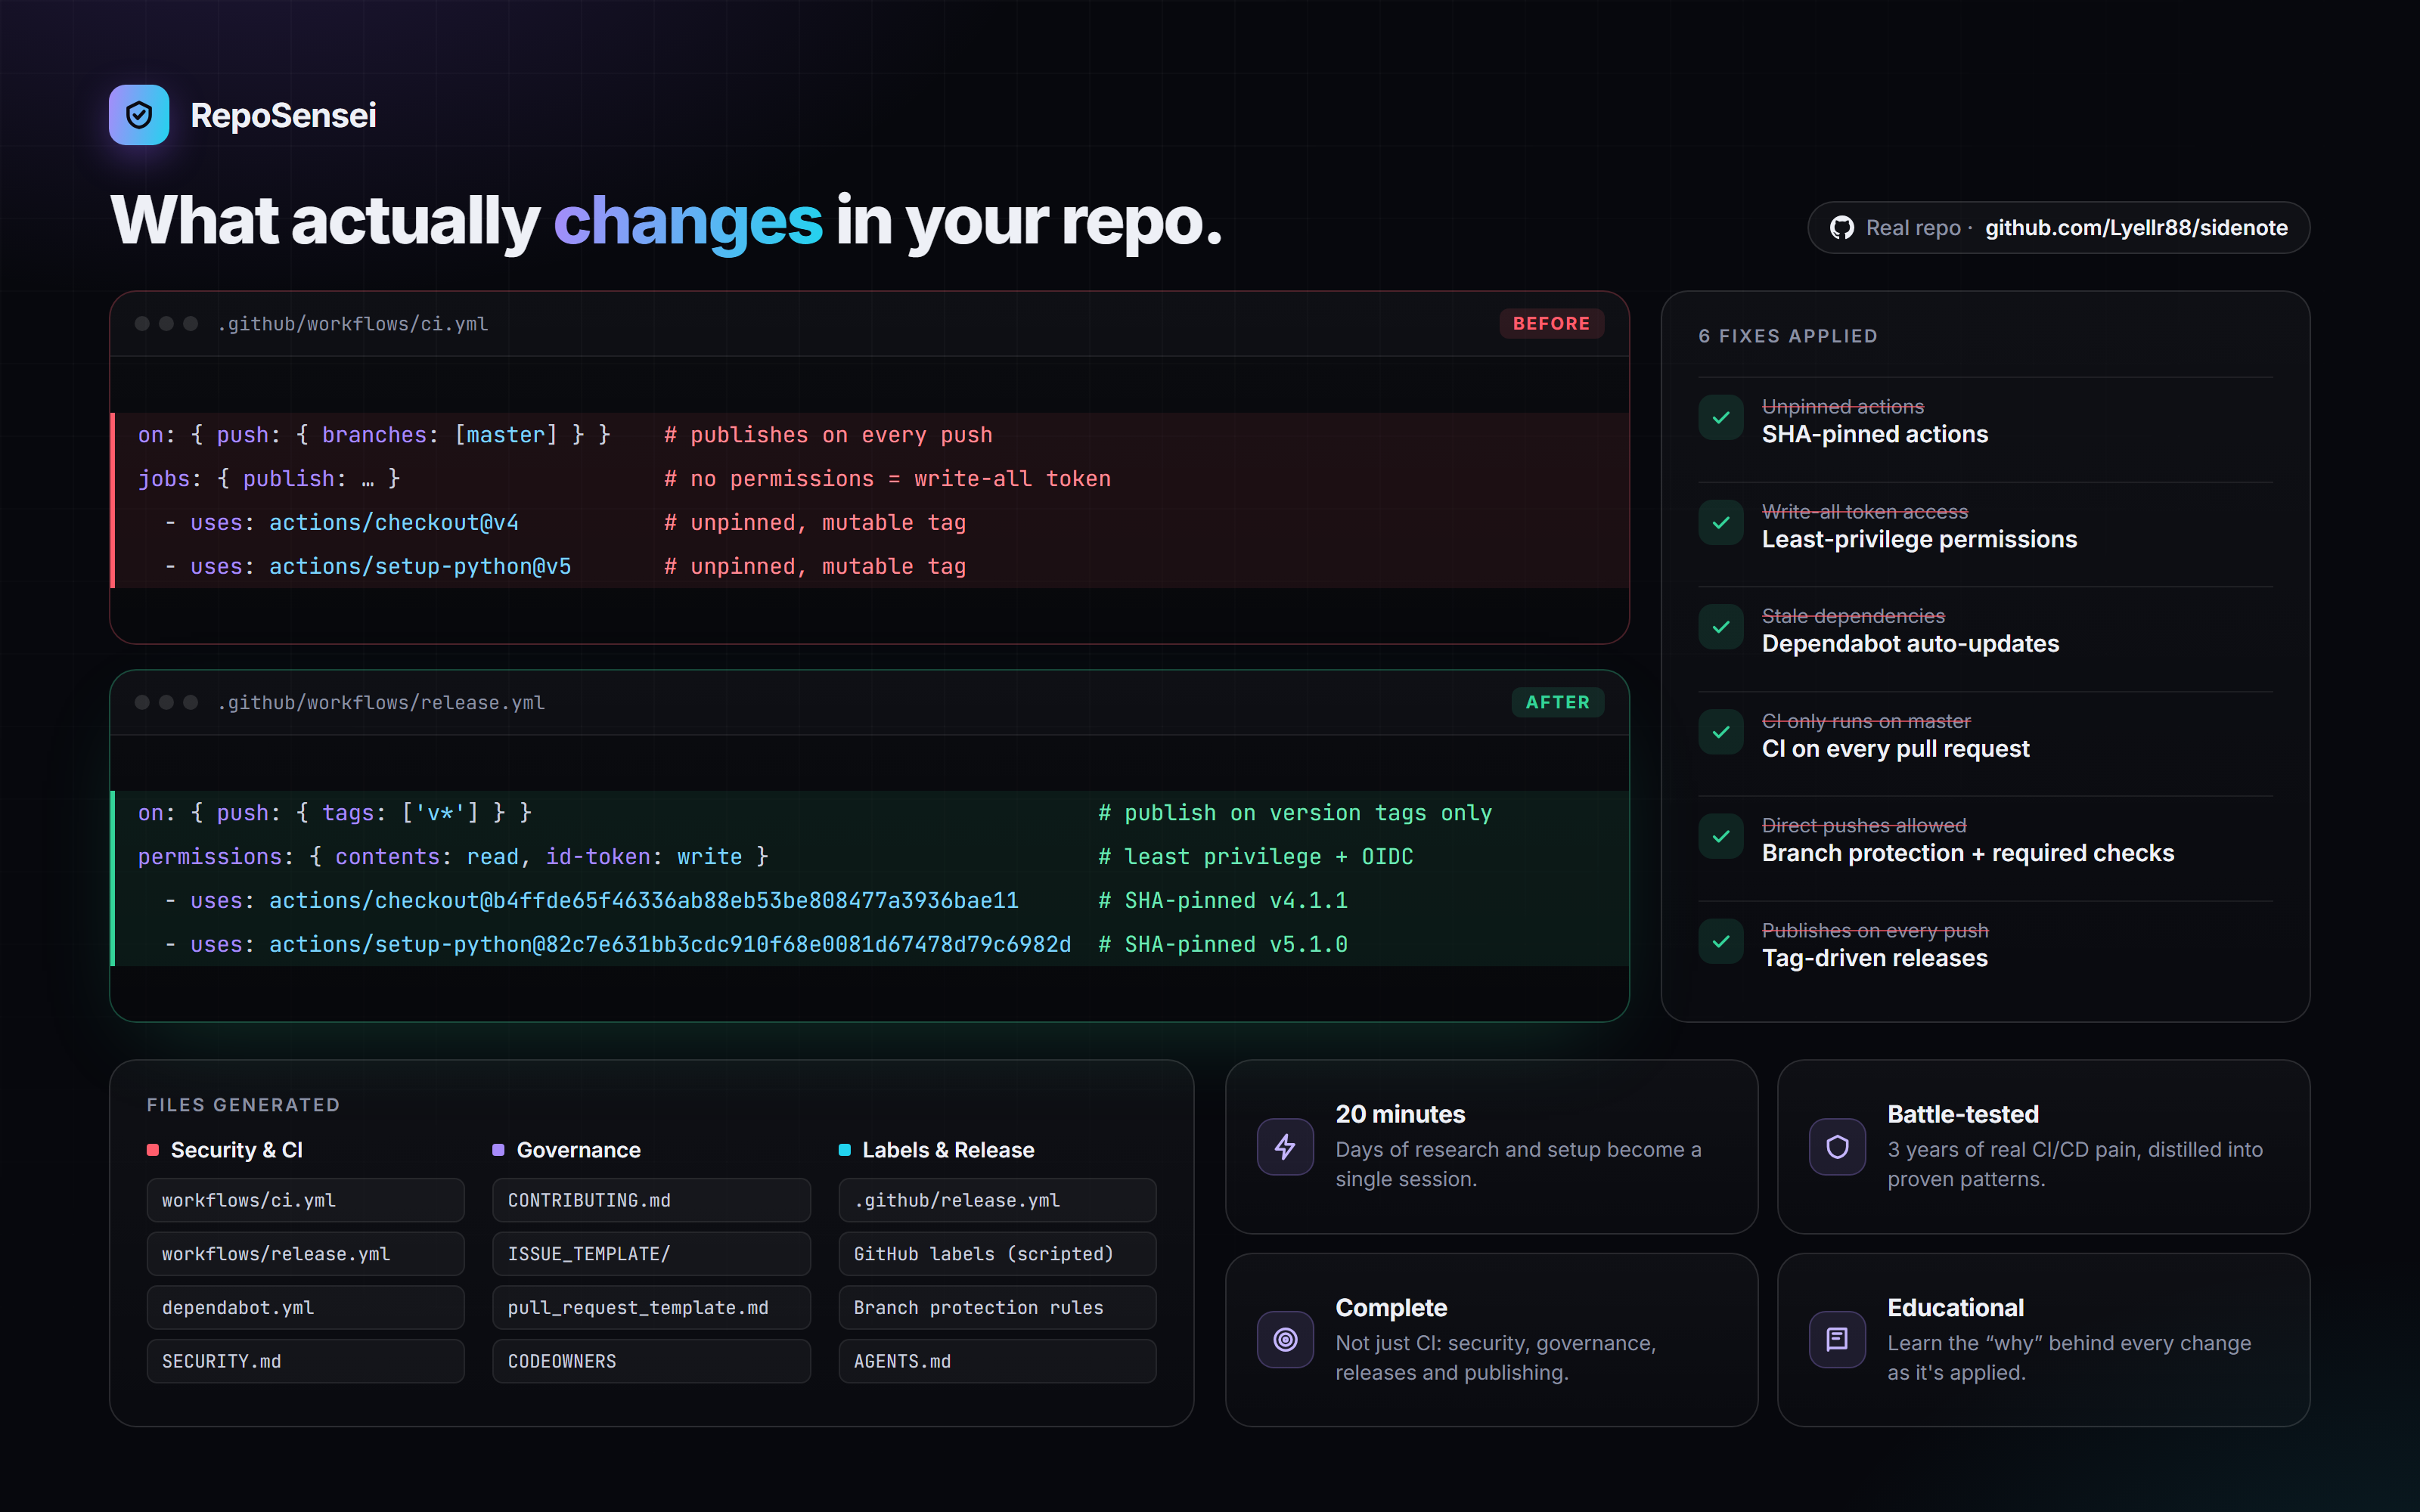The height and width of the screenshot is (1512, 2420).
Task: Click the .github/workflows/ci.yml panel title
Action: [x=353, y=324]
